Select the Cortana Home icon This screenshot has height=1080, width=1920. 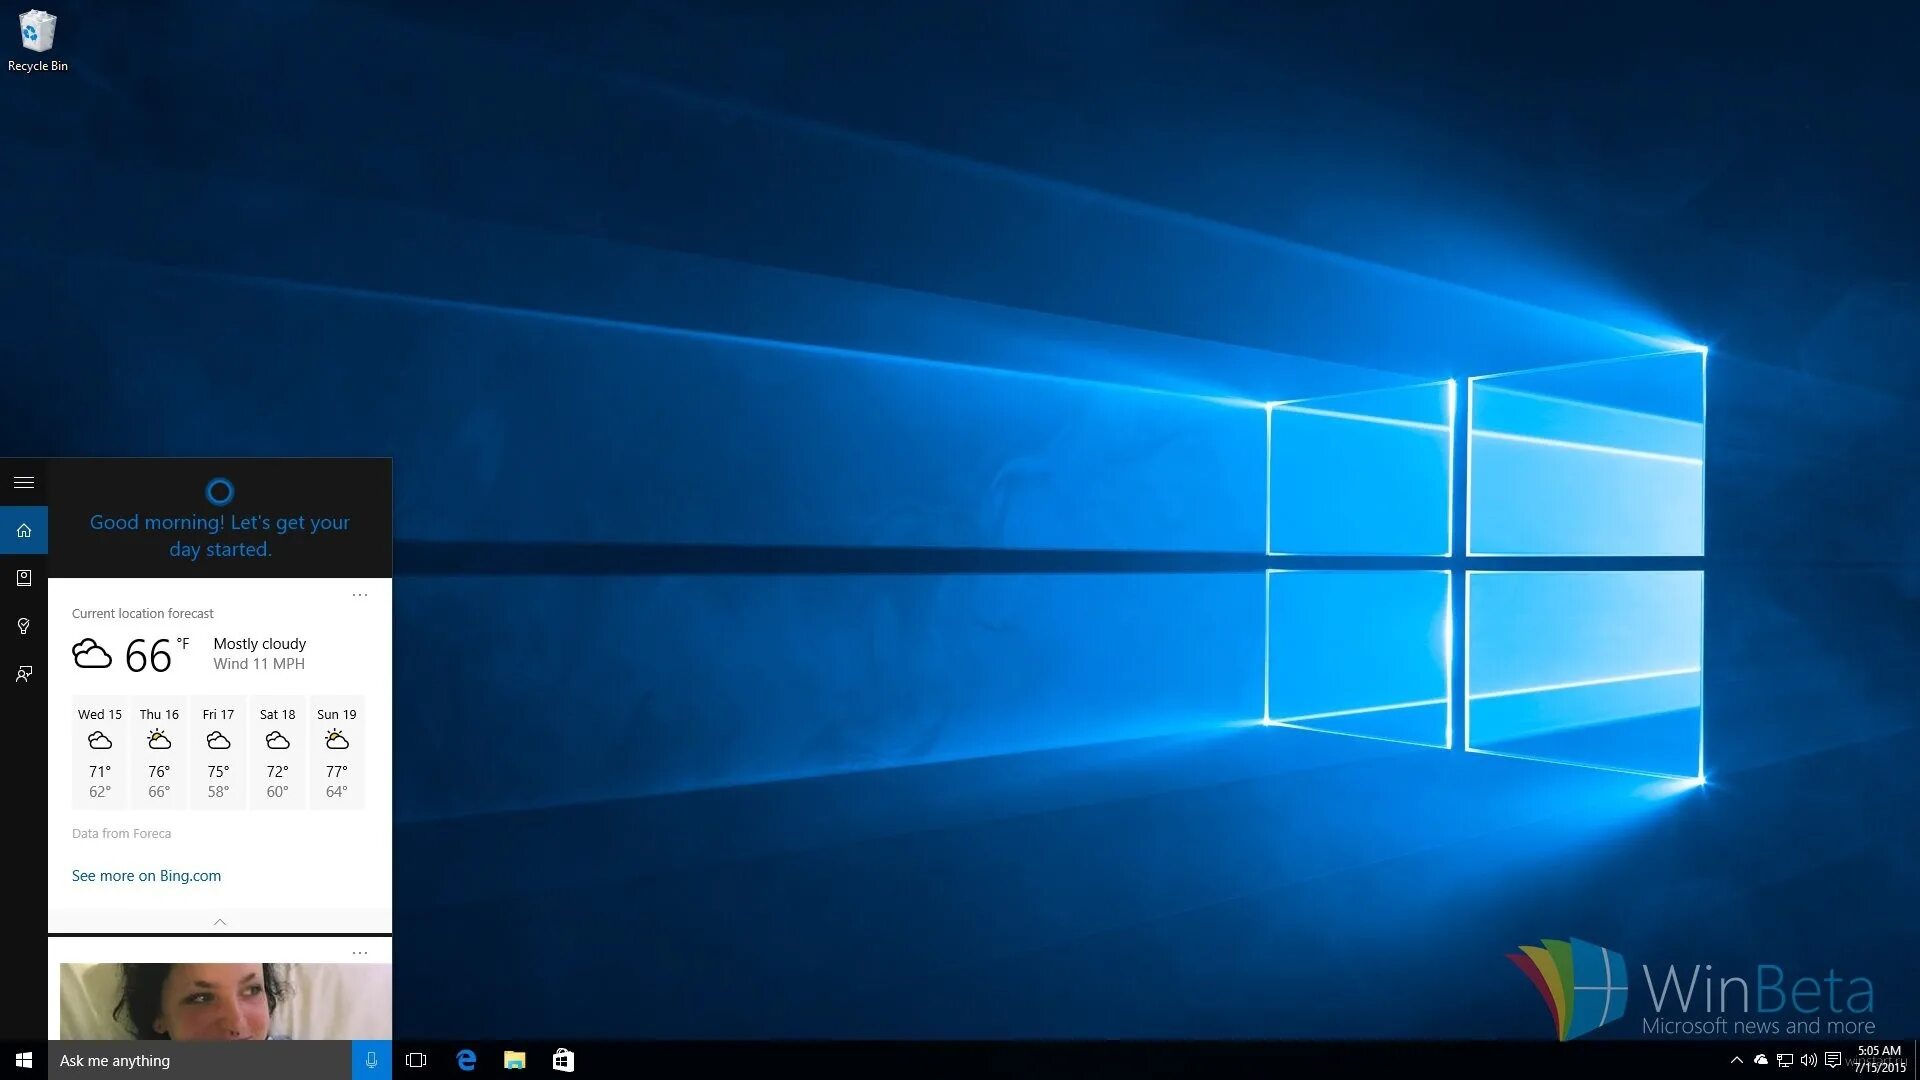[24, 530]
